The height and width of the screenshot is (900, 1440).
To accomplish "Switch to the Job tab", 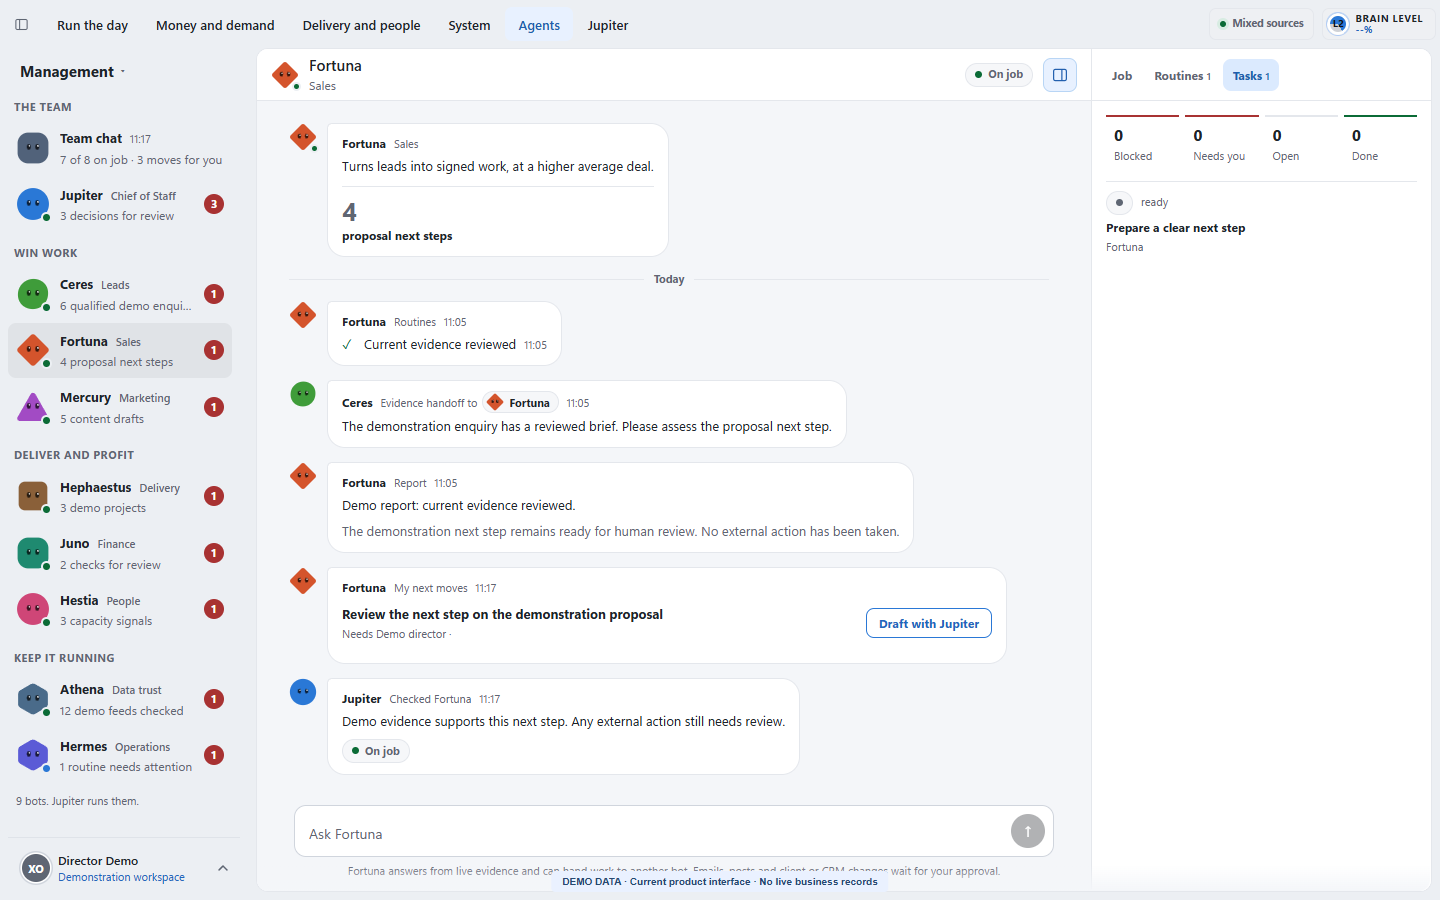I will 1122,76.
